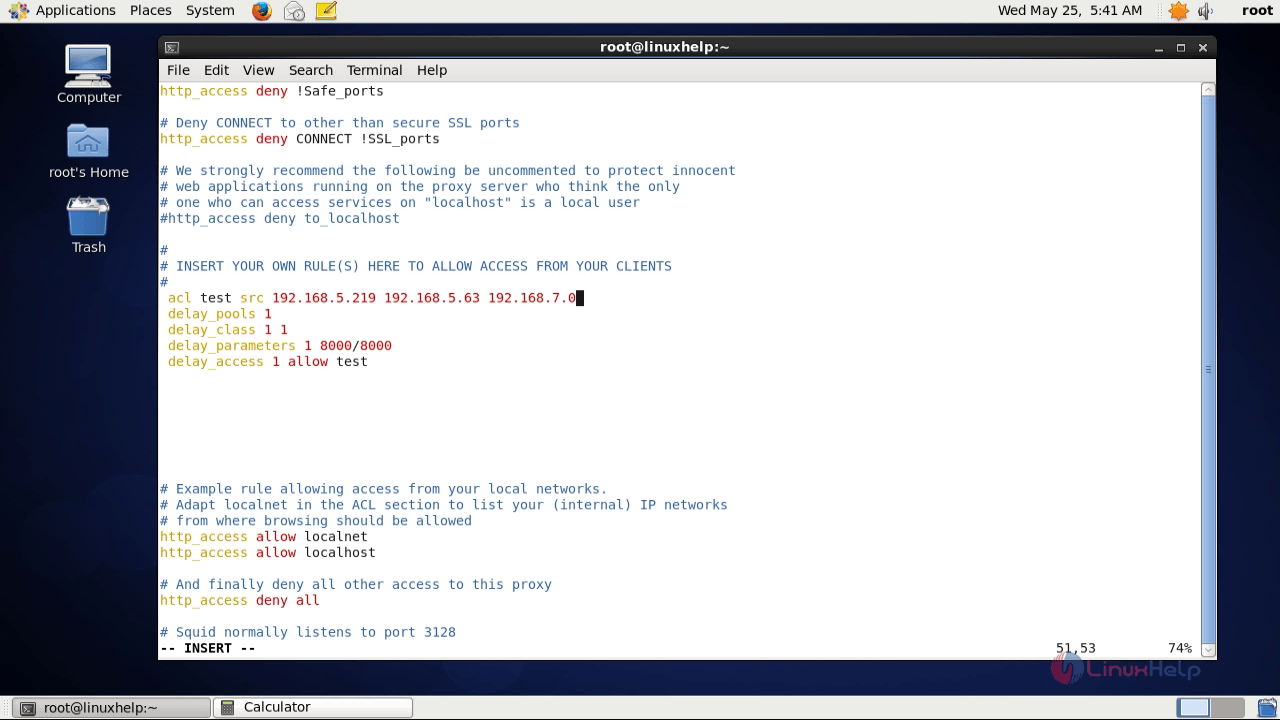Viewport: 1280px width, 720px height.
Task: Launch Firefox from the top panel
Action: tap(261, 11)
